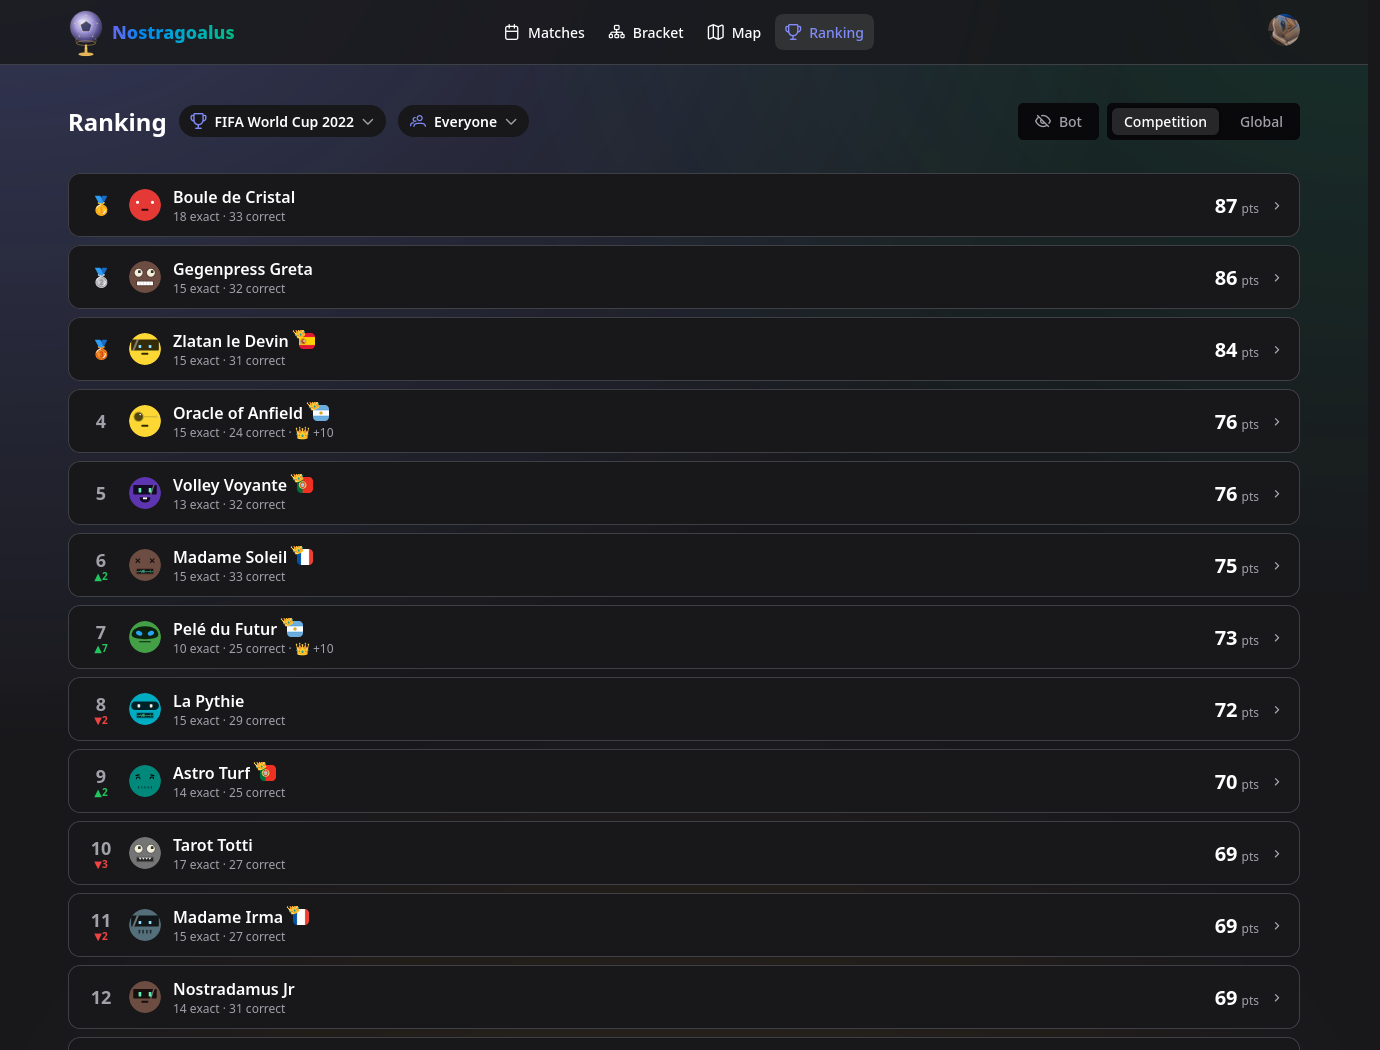The height and width of the screenshot is (1050, 1380).
Task: Open the user profile avatar
Action: tap(1284, 30)
